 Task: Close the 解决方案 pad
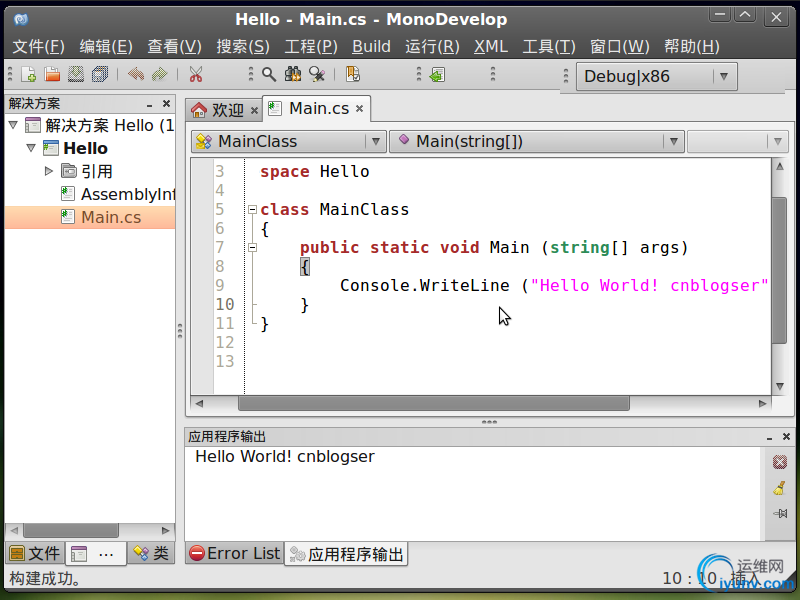(x=166, y=104)
